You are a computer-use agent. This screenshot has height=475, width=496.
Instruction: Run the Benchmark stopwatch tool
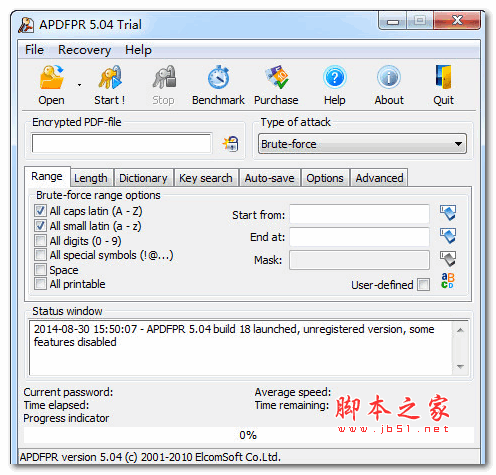218,77
